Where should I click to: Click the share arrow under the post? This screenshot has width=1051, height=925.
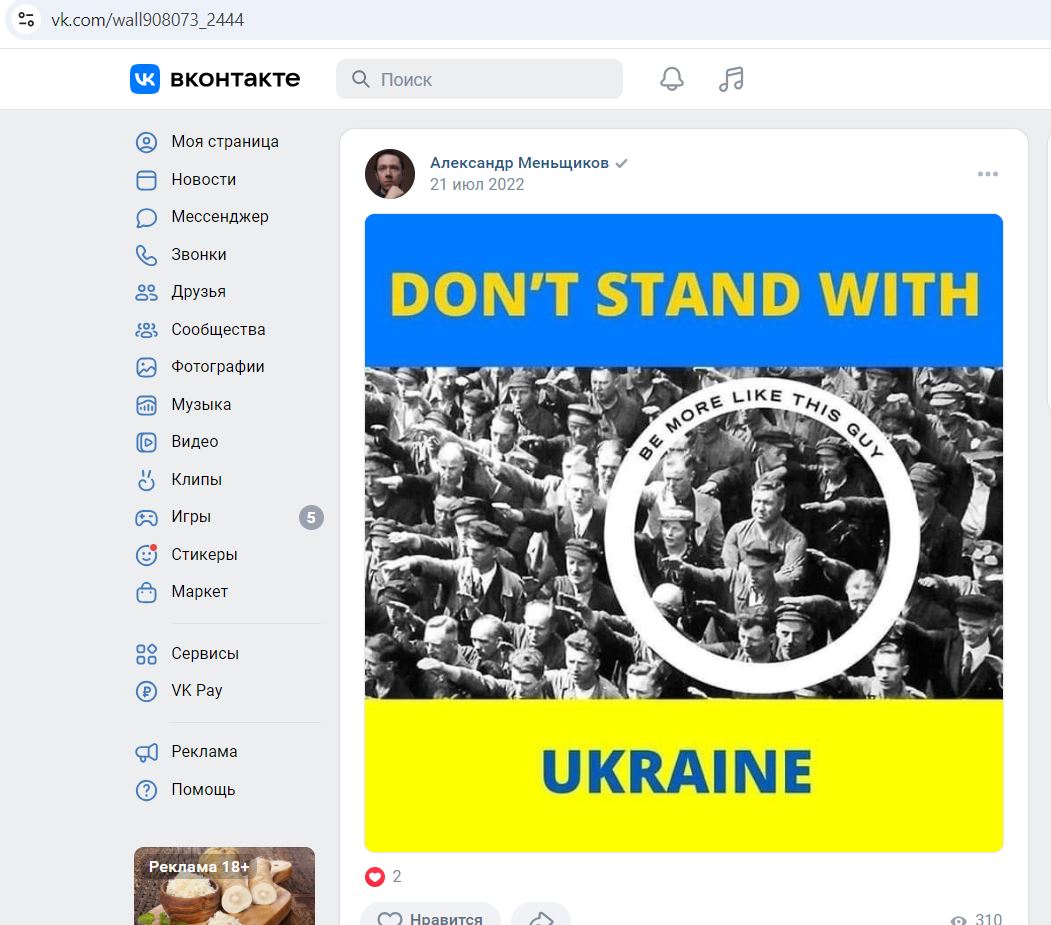pyautogui.click(x=541, y=917)
